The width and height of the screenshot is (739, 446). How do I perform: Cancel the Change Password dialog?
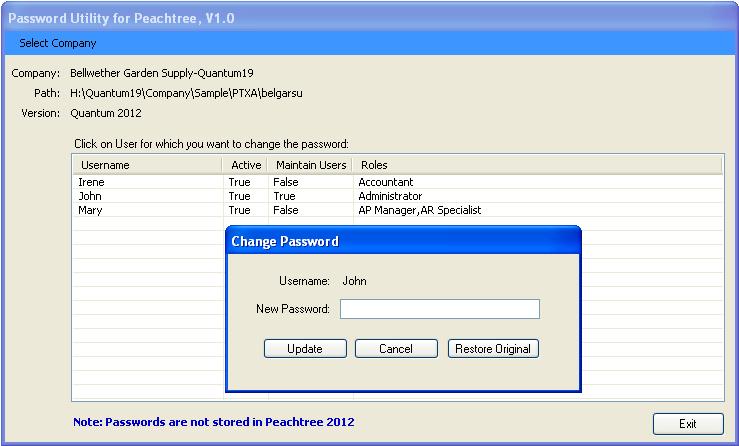point(396,348)
